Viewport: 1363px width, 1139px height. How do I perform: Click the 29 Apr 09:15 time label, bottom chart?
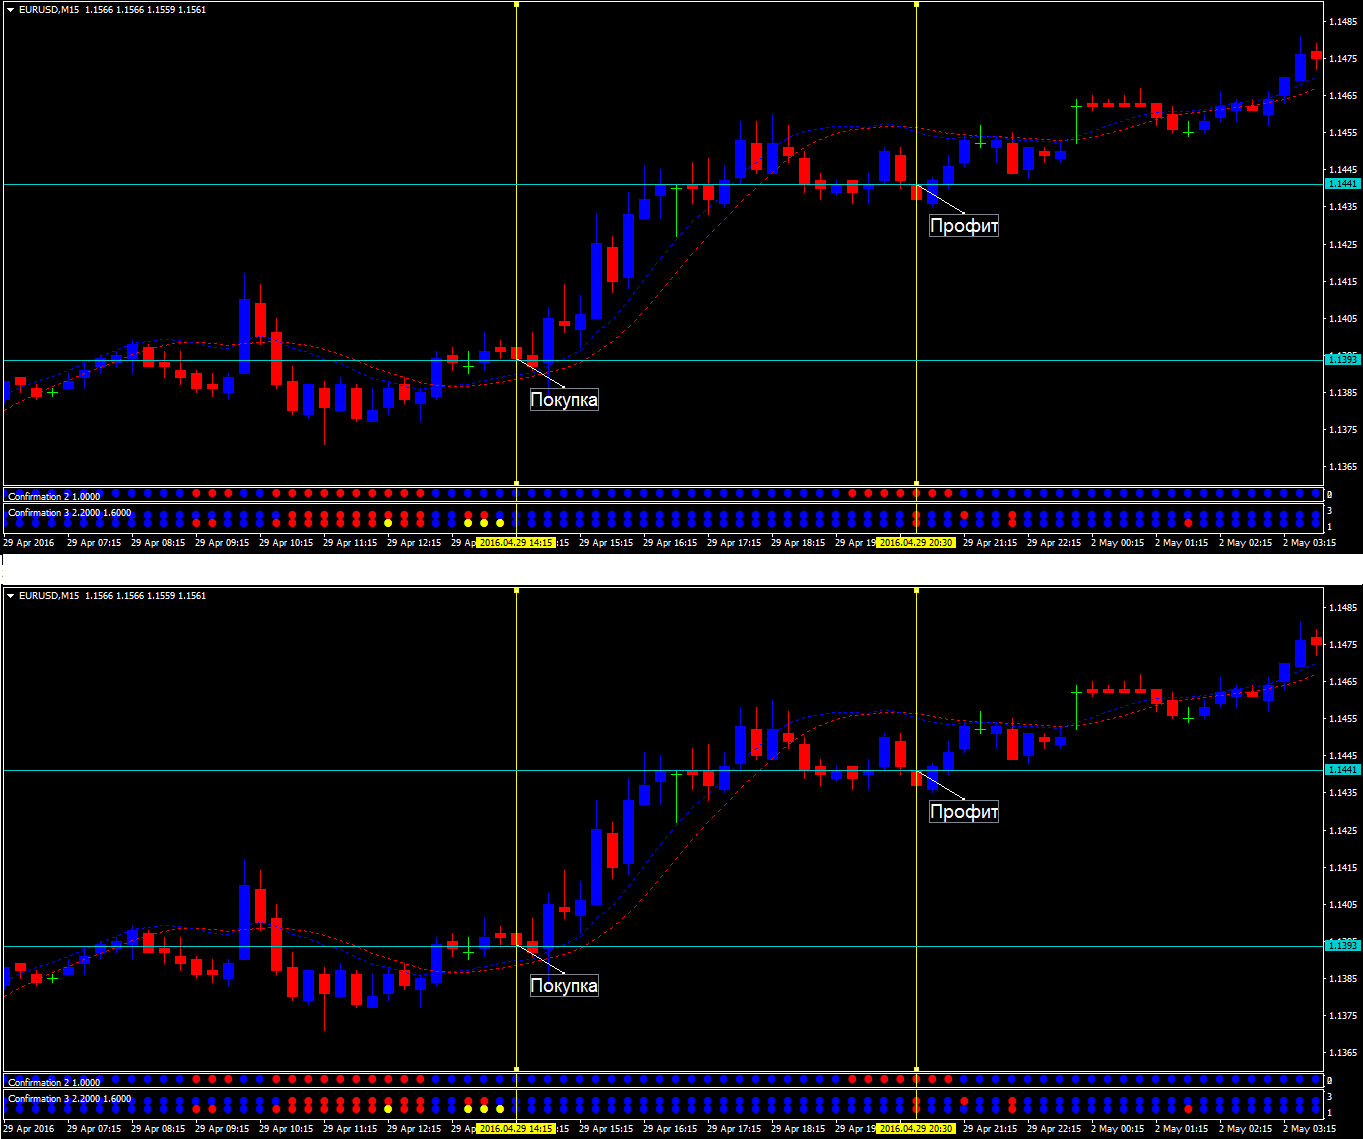222,1129
